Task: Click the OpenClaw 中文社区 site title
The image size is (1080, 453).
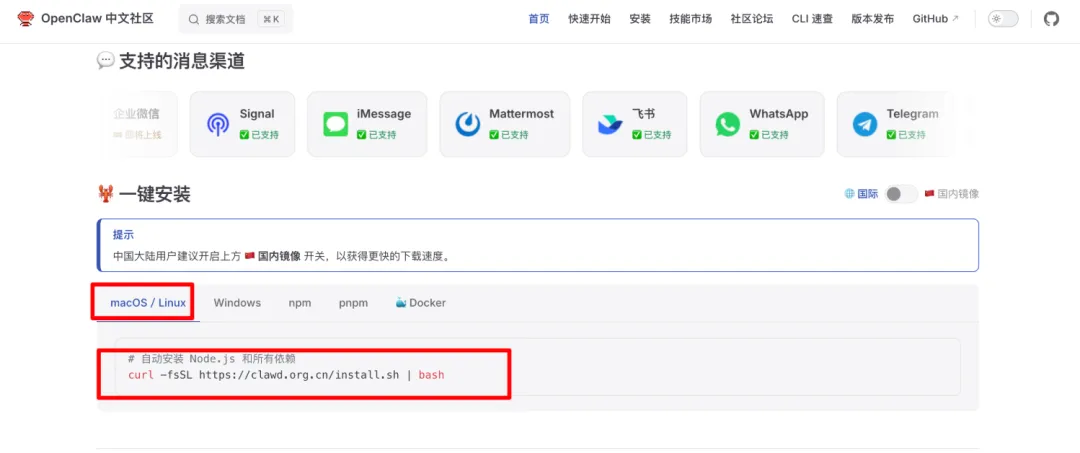Action: click(x=97, y=19)
